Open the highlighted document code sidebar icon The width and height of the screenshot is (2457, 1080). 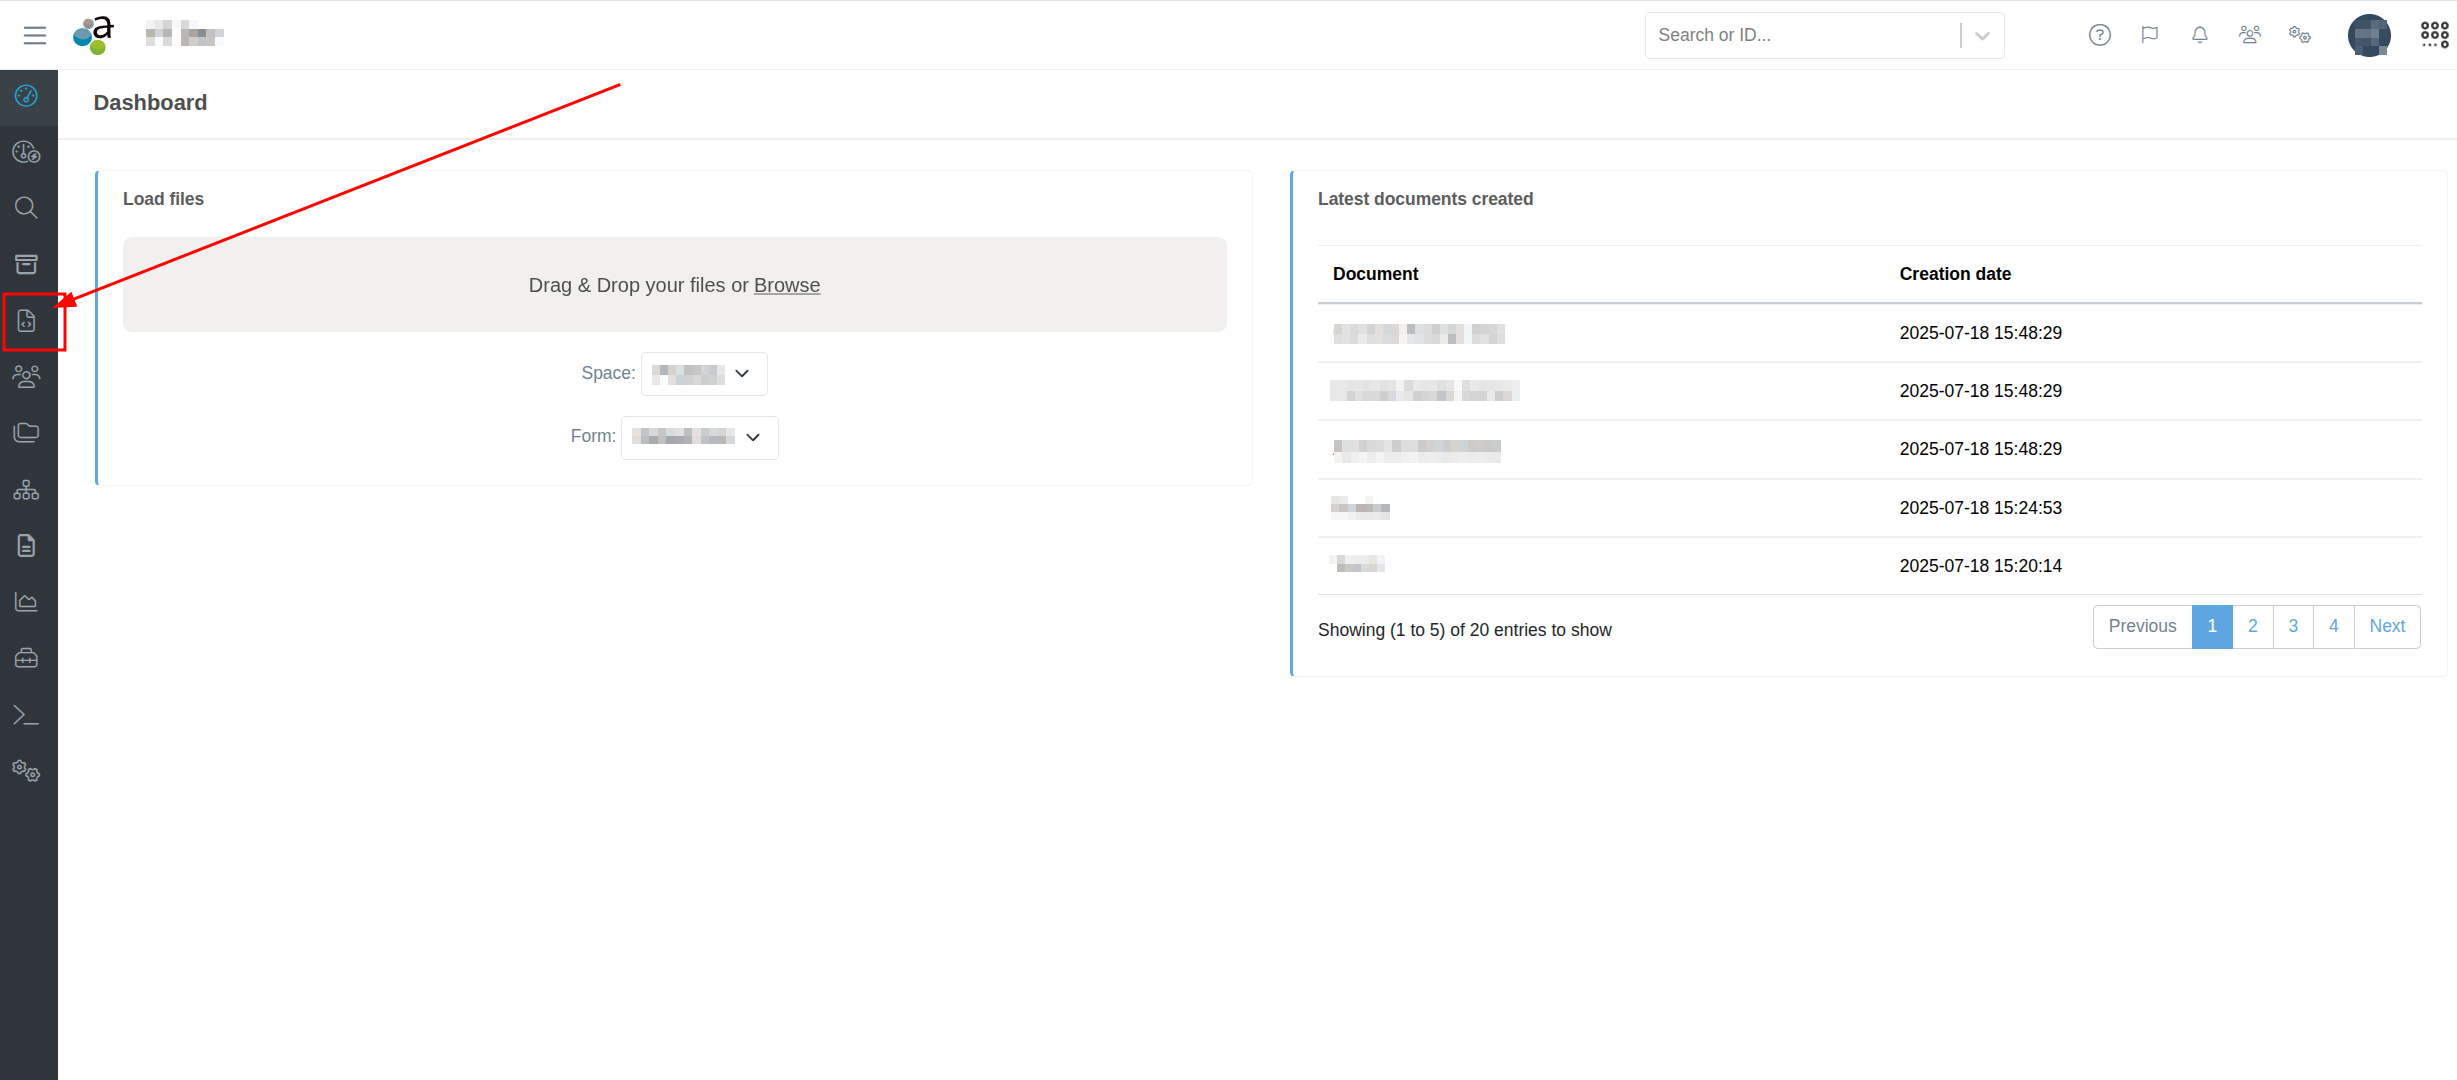tap(27, 321)
